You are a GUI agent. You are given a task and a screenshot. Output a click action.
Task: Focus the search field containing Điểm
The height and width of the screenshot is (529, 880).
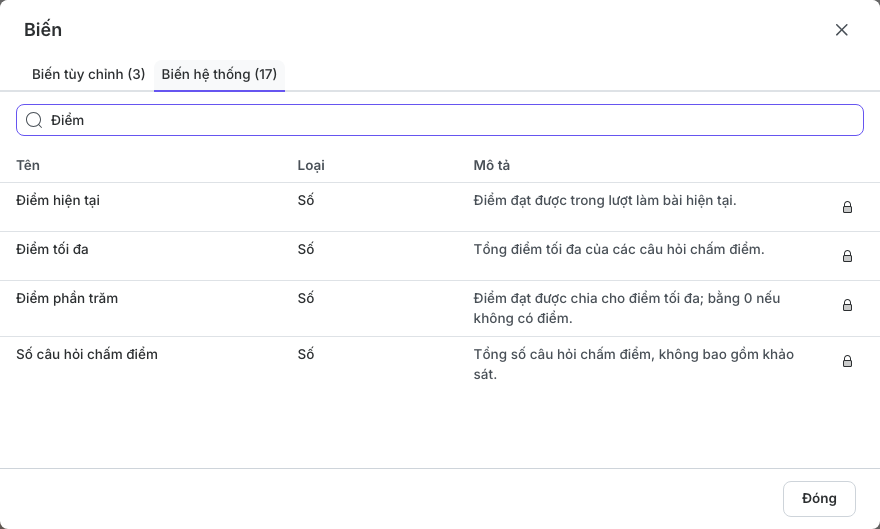(x=440, y=120)
